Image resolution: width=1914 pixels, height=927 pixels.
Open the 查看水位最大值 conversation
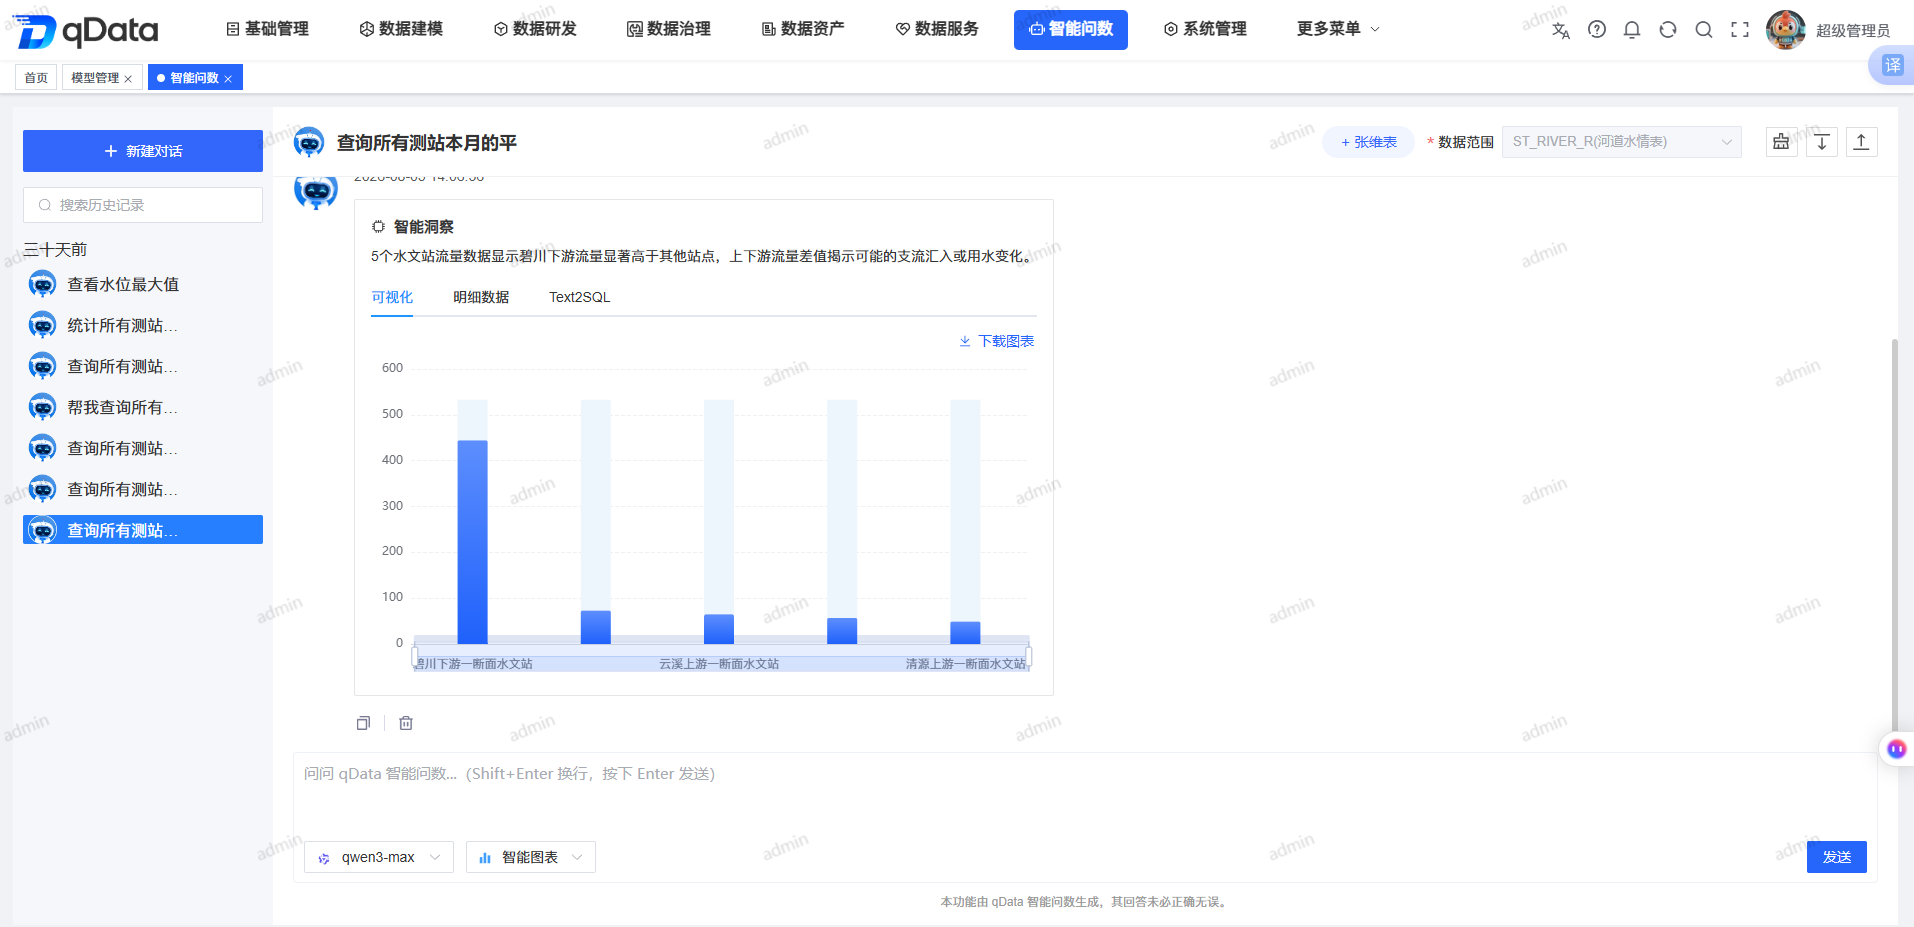coord(143,285)
